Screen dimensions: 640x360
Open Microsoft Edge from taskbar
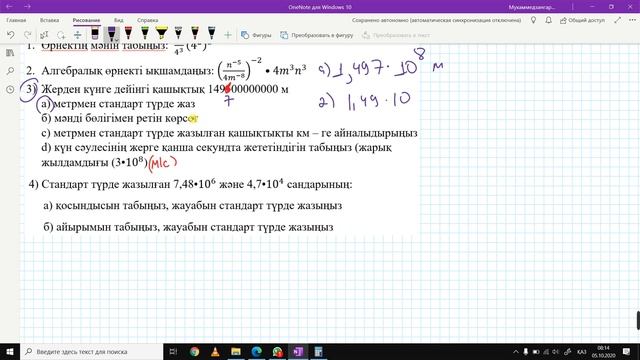point(257,351)
